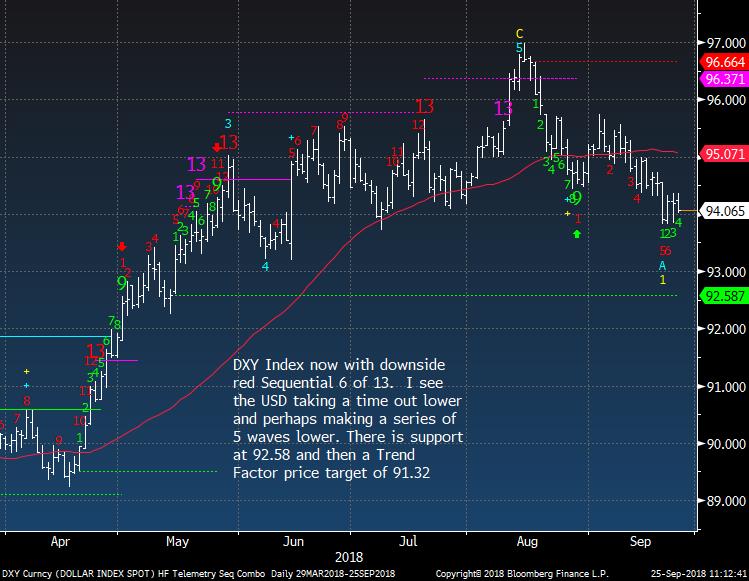The width and height of the screenshot is (749, 581).
Task: Click the green up arrow in August
Action: (x=577, y=233)
